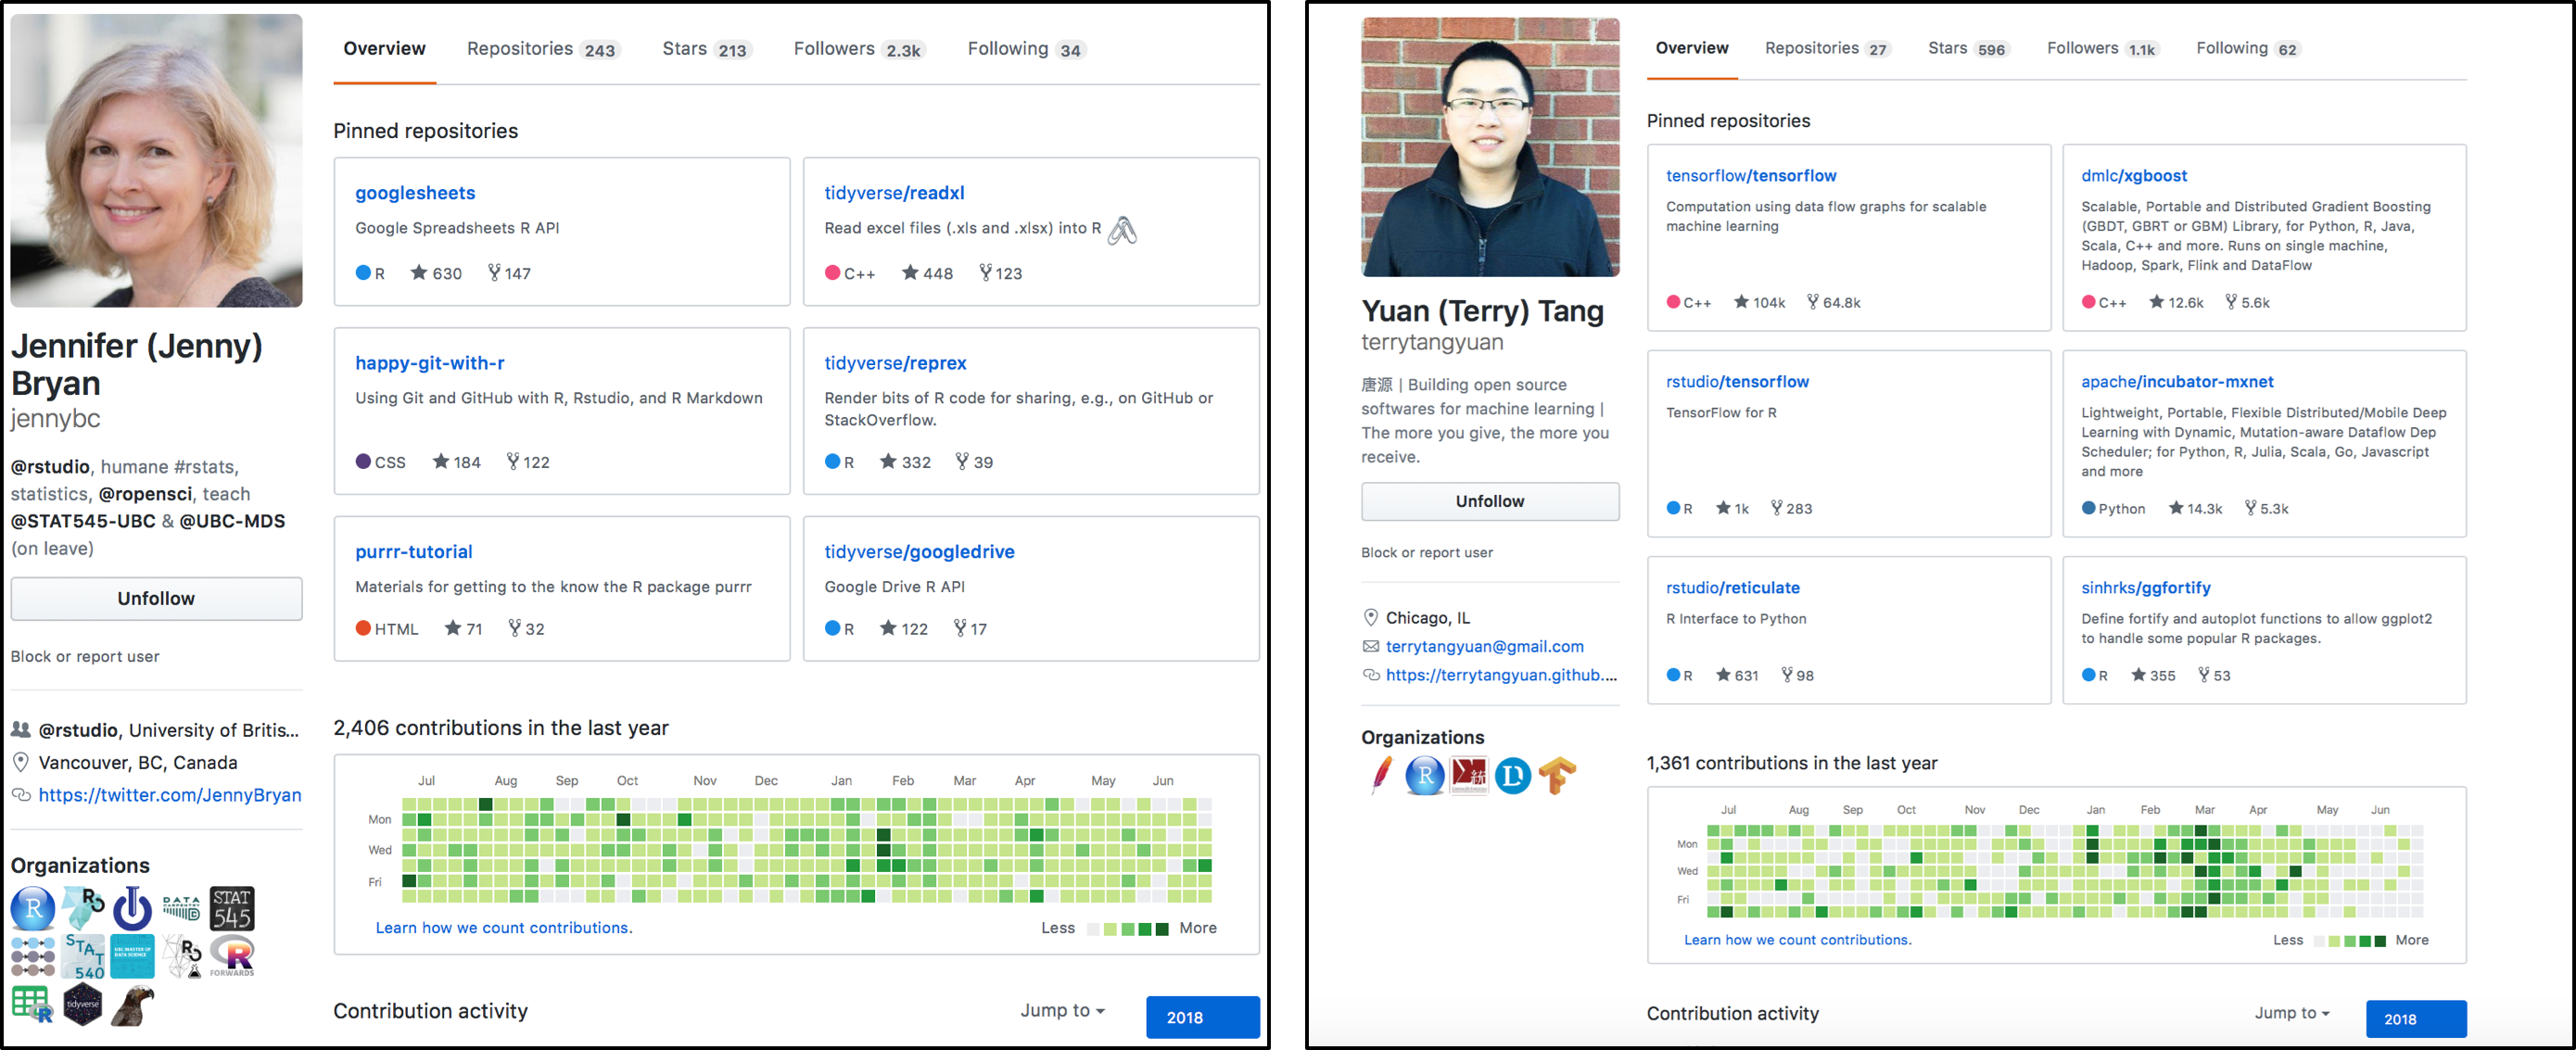Open the tidyverse/googledrive repository link

pyautogui.click(x=919, y=551)
